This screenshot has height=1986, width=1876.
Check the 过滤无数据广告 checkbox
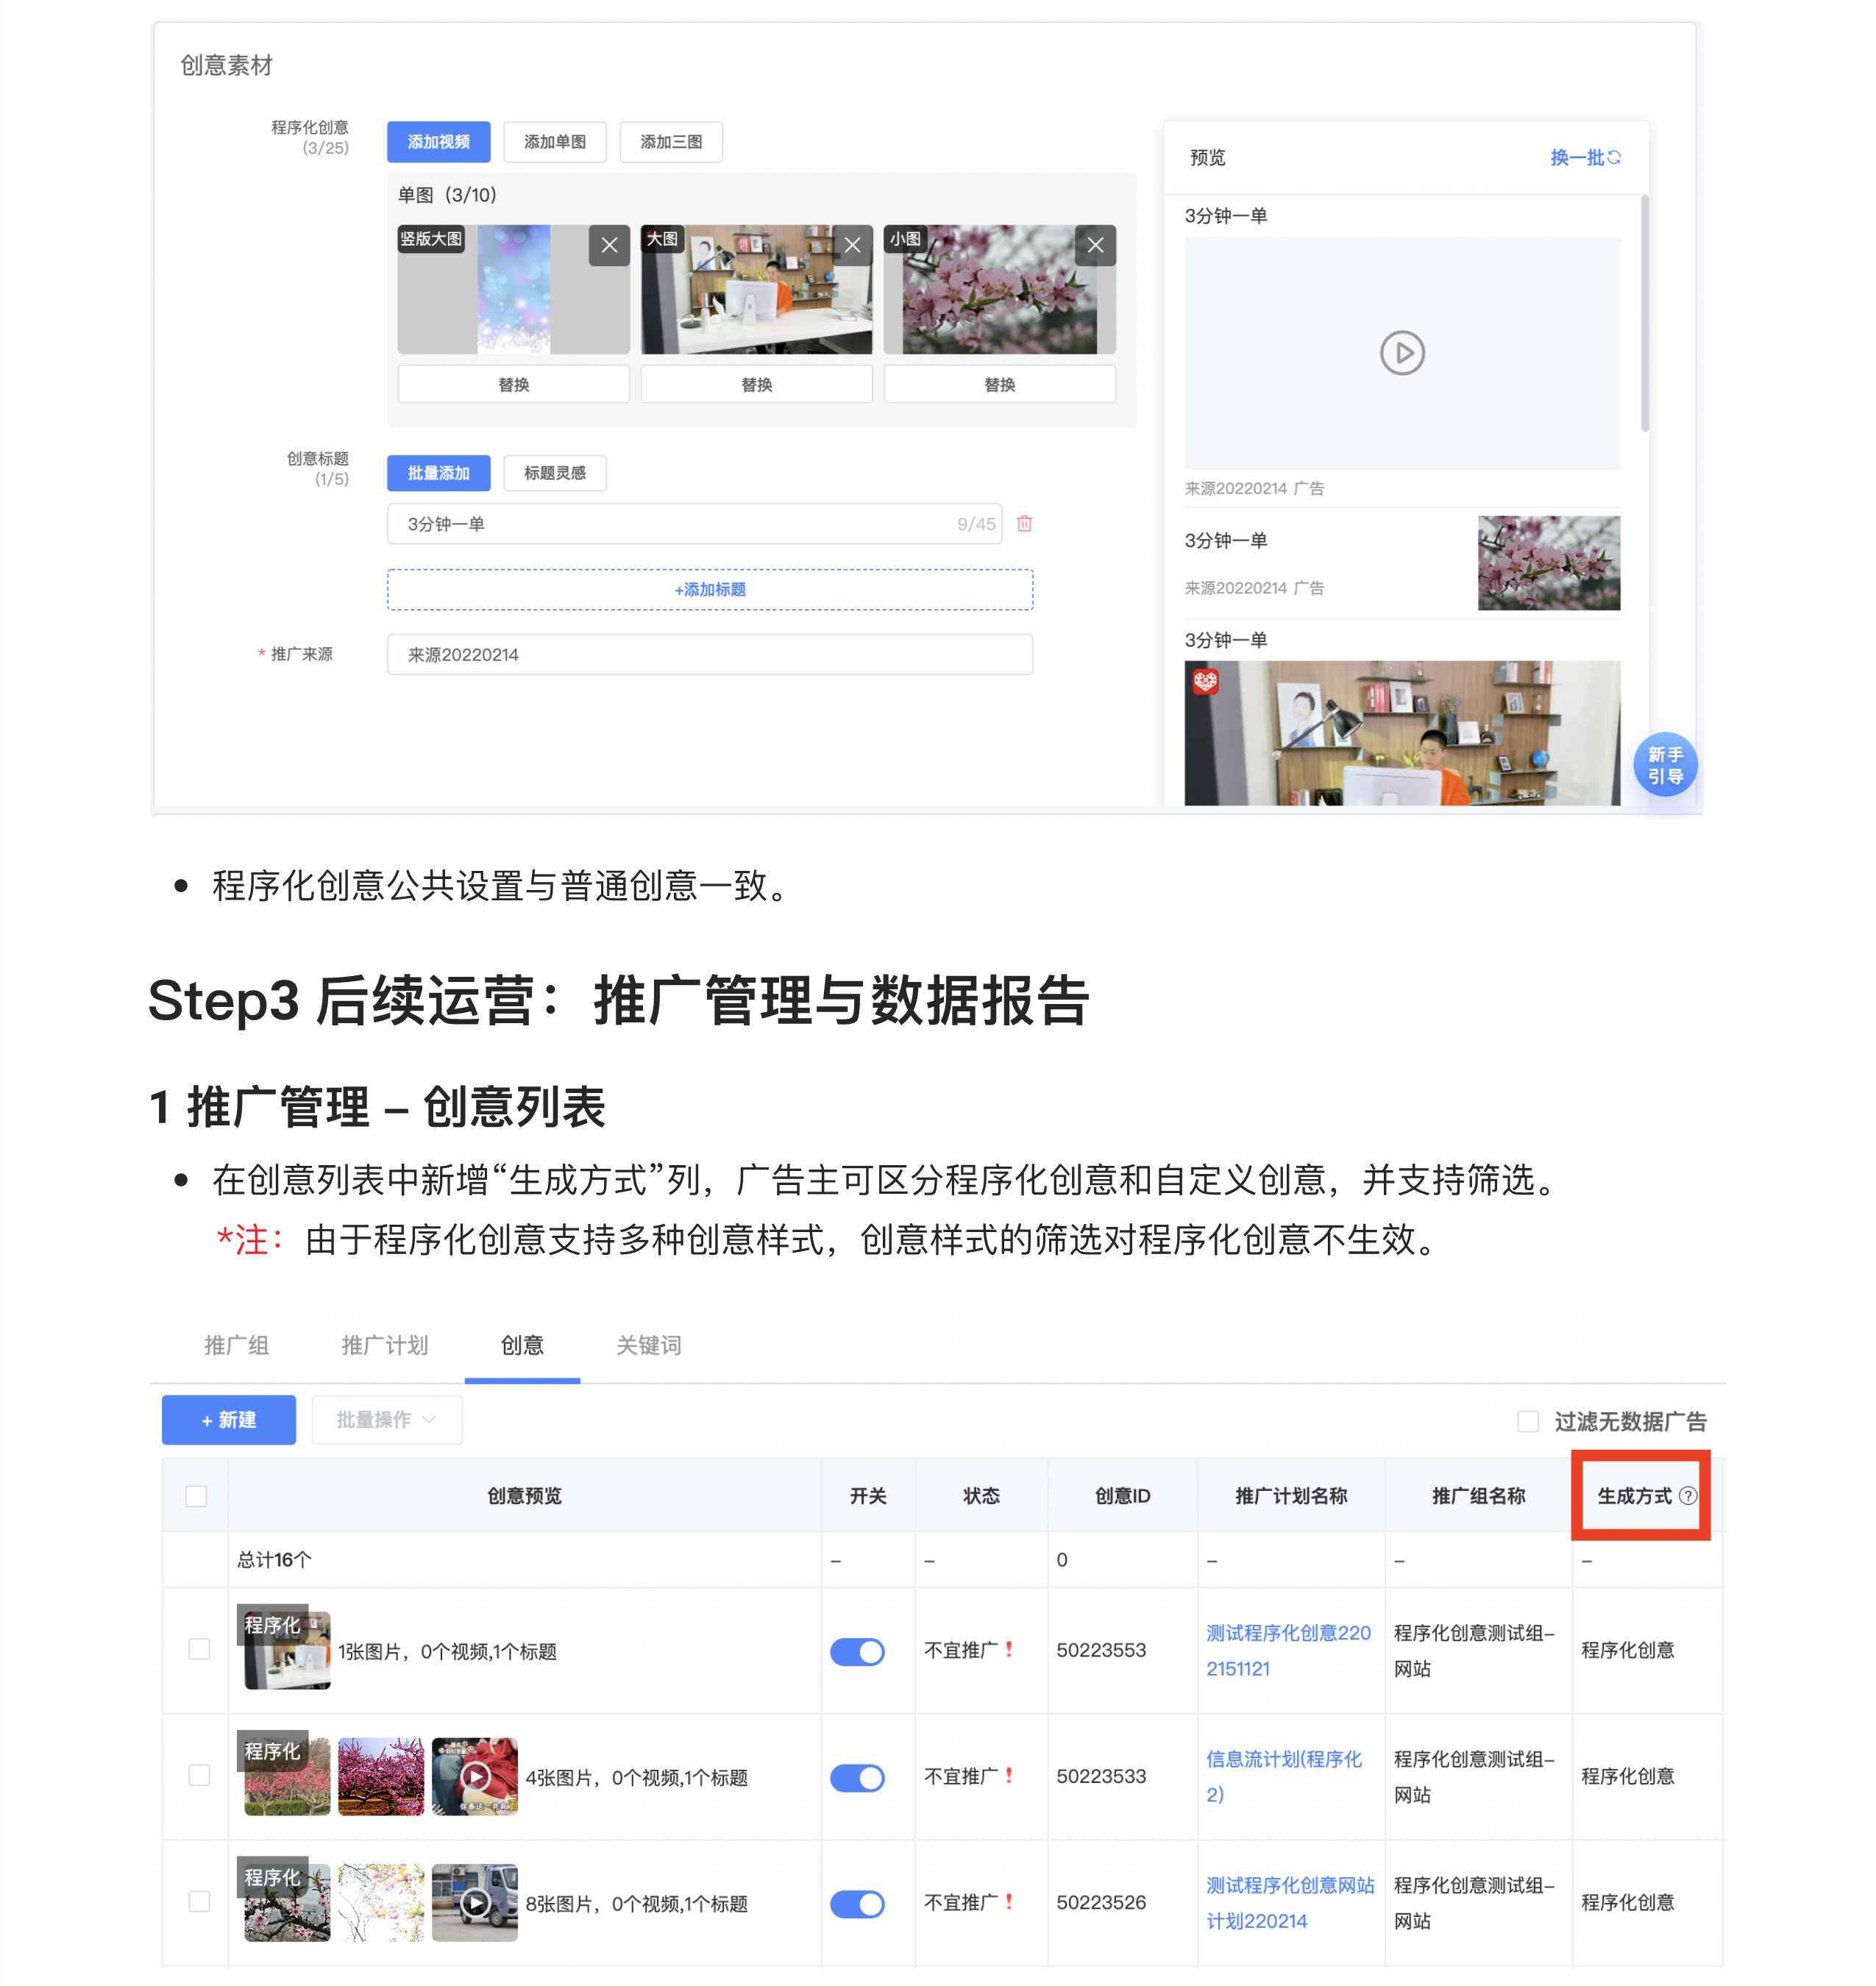[1527, 1421]
